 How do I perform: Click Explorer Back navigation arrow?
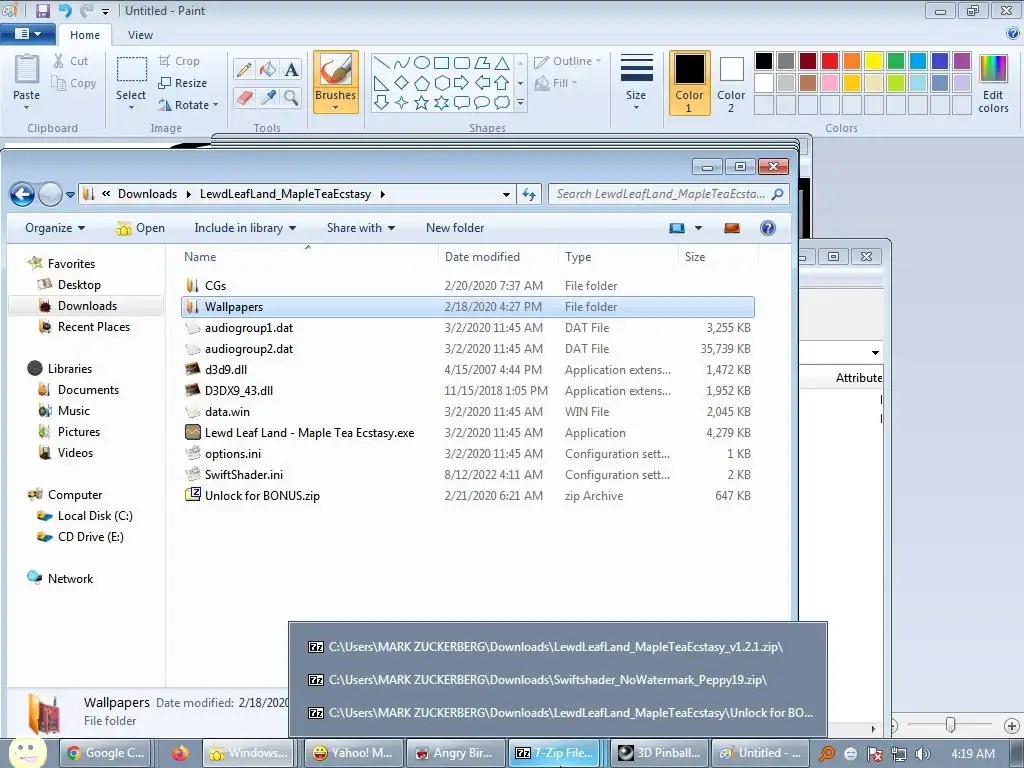point(22,194)
